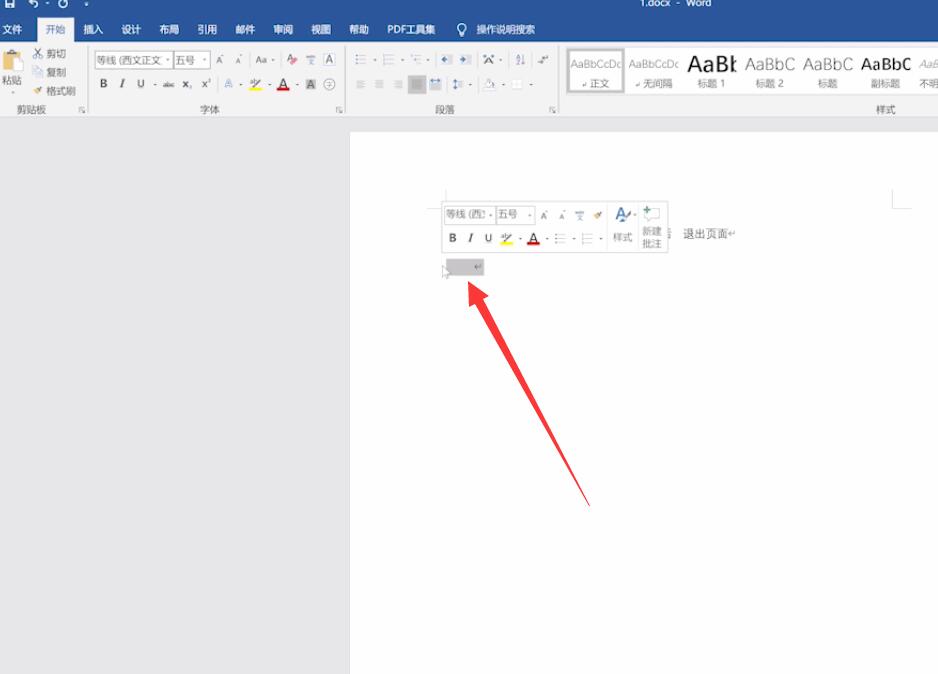Apply red font color in mini toolbar
The height and width of the screenshot is (674, 938).
pyautogui.click(x=534, y=238)
